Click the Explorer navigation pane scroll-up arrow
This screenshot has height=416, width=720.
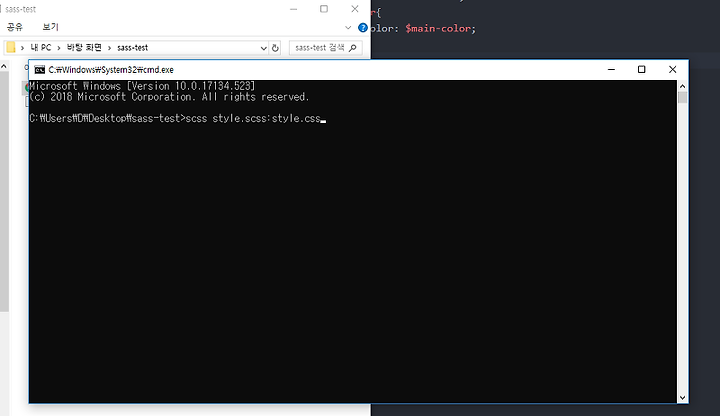pyautogui.click(x=4, y=67)
